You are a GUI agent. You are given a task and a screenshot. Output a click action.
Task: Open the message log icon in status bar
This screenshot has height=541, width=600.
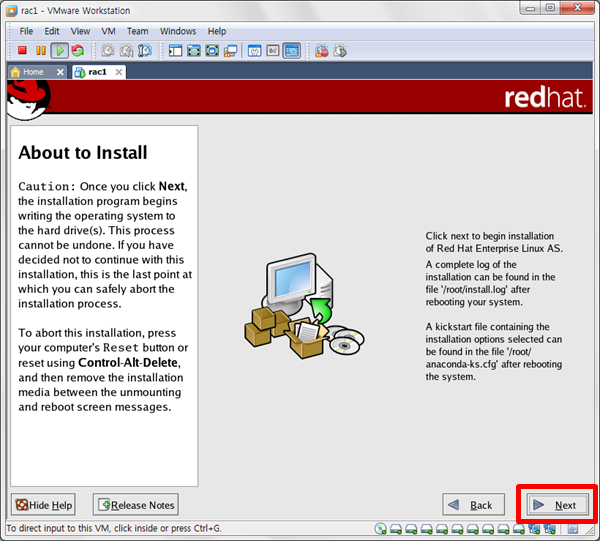pyautogui.click(x=572, y=529)
